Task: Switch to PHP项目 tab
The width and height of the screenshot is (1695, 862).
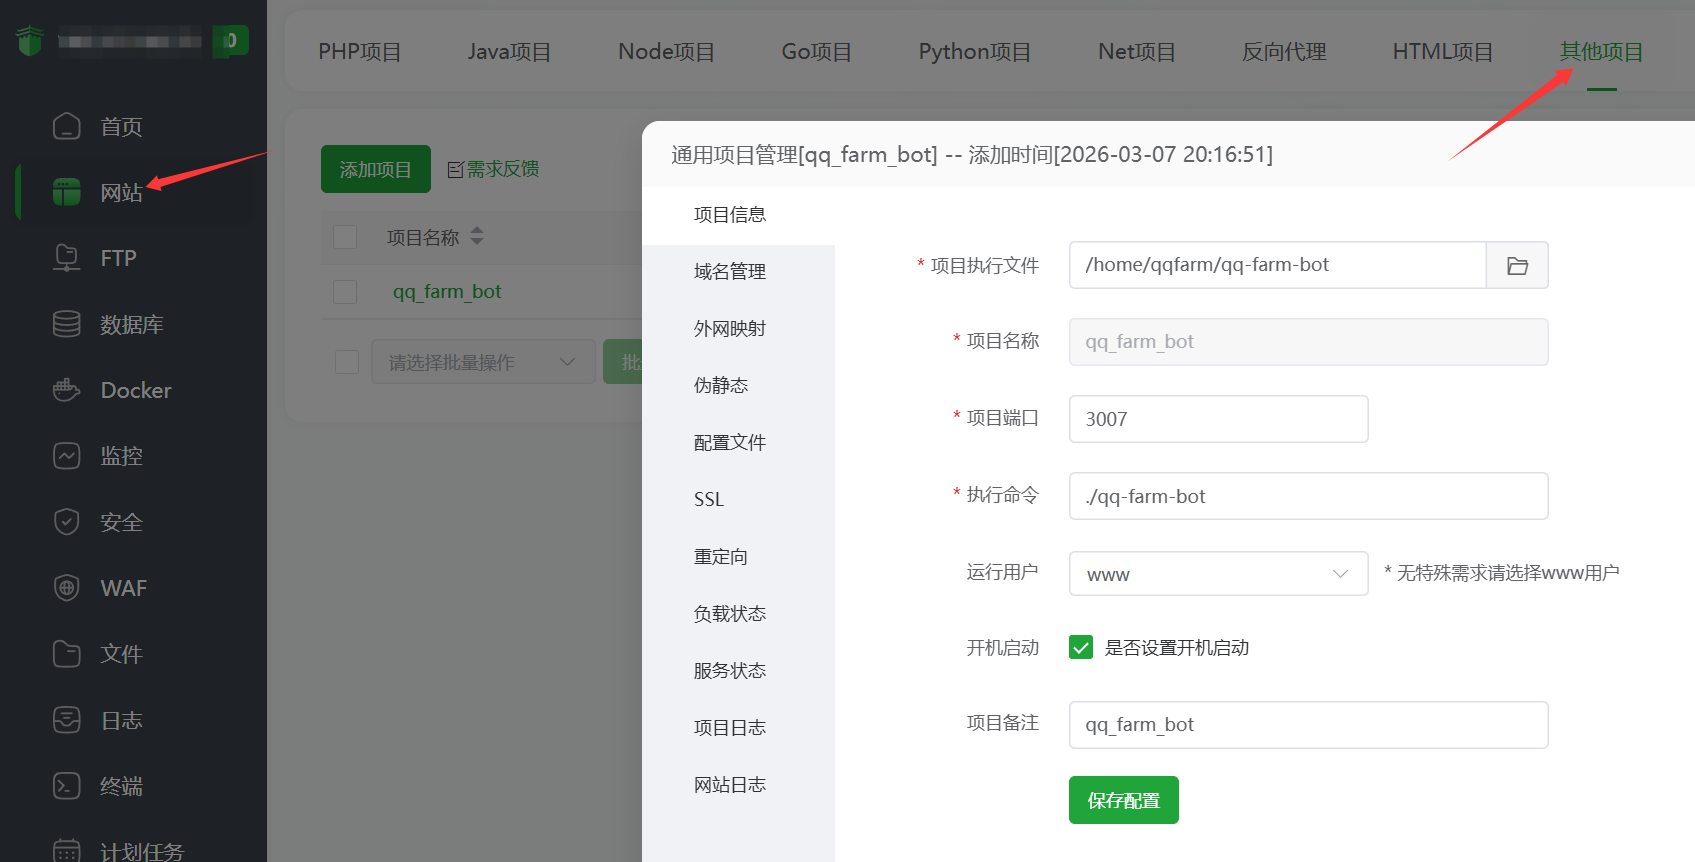Action: pos(360,52)
